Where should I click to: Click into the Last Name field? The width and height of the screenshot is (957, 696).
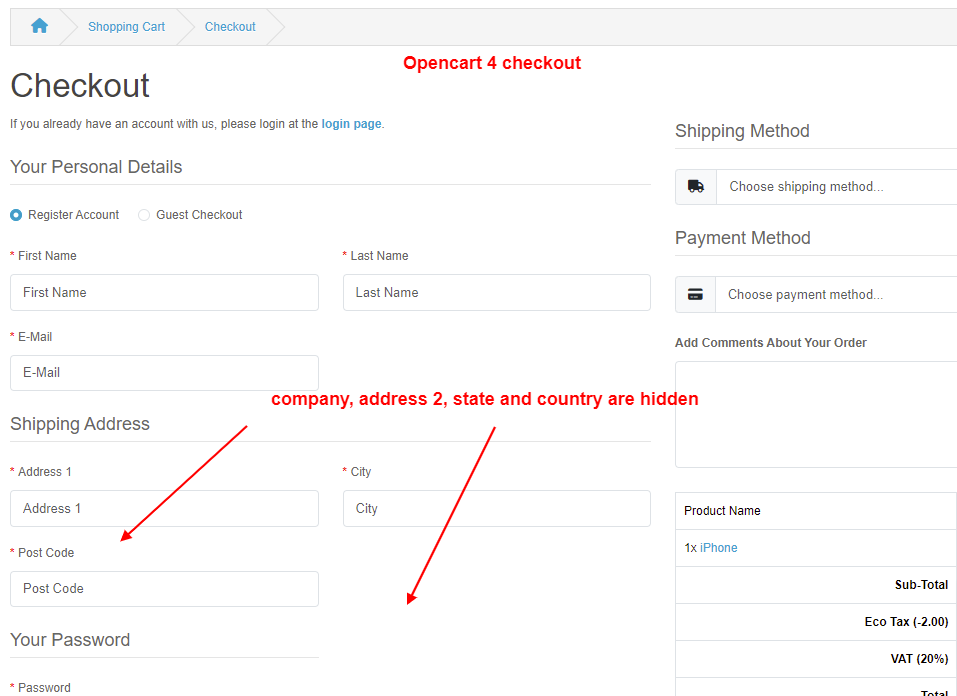tap(496, 293)
